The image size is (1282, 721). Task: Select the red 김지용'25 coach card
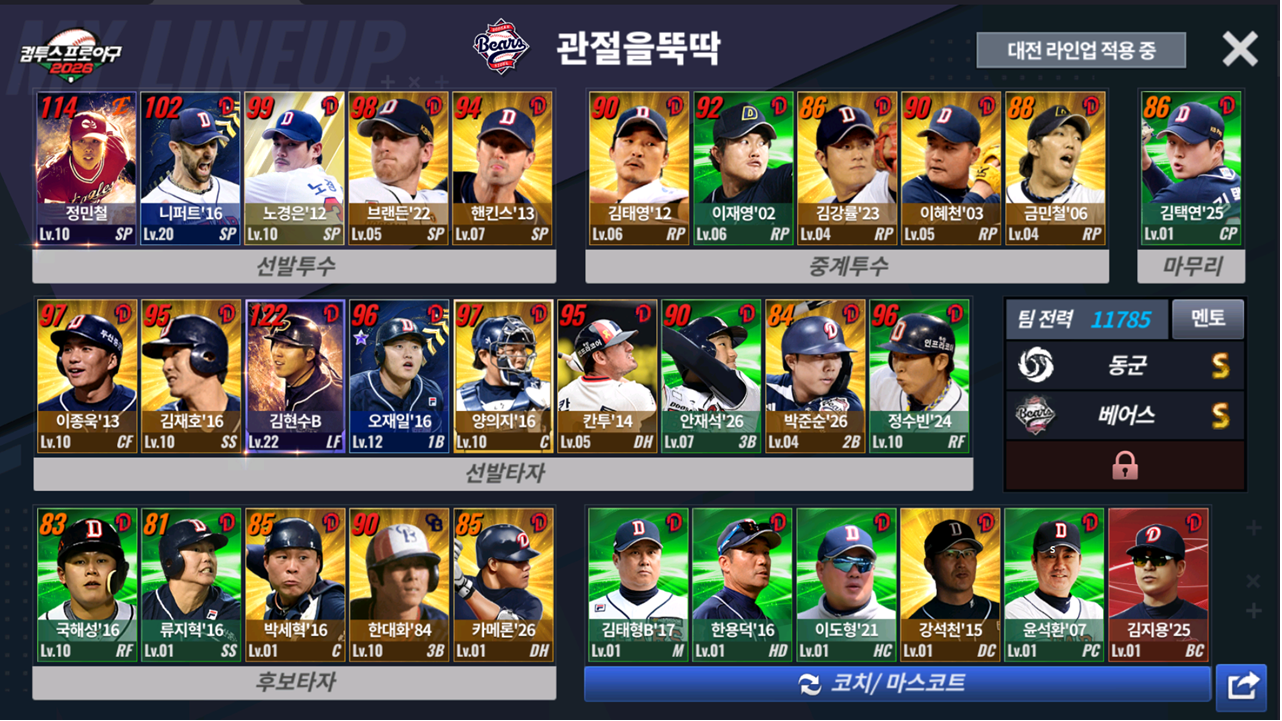coord(1158,585)
